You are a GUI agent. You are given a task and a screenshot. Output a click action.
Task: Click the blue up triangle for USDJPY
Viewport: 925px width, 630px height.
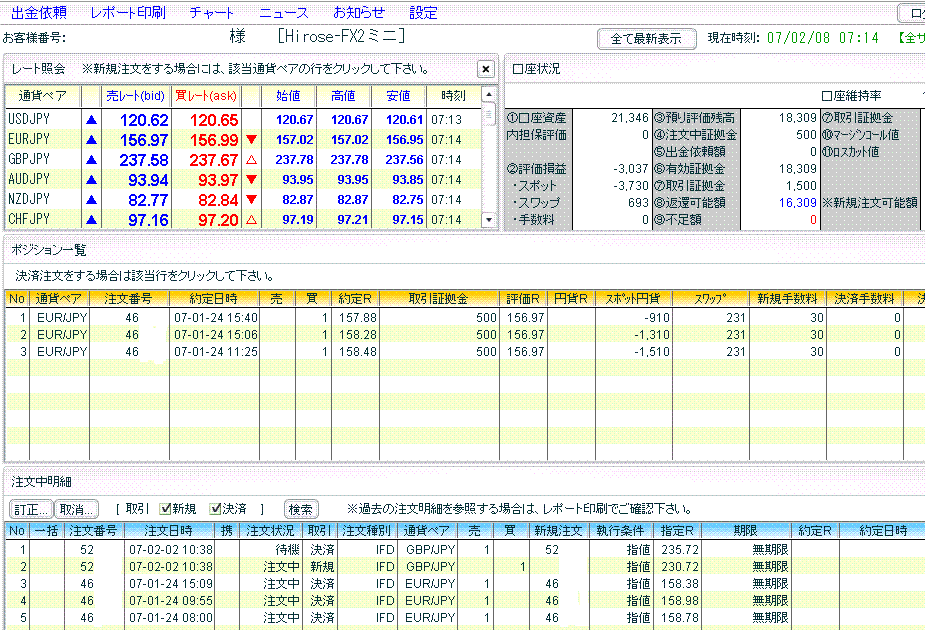[91, 120]
